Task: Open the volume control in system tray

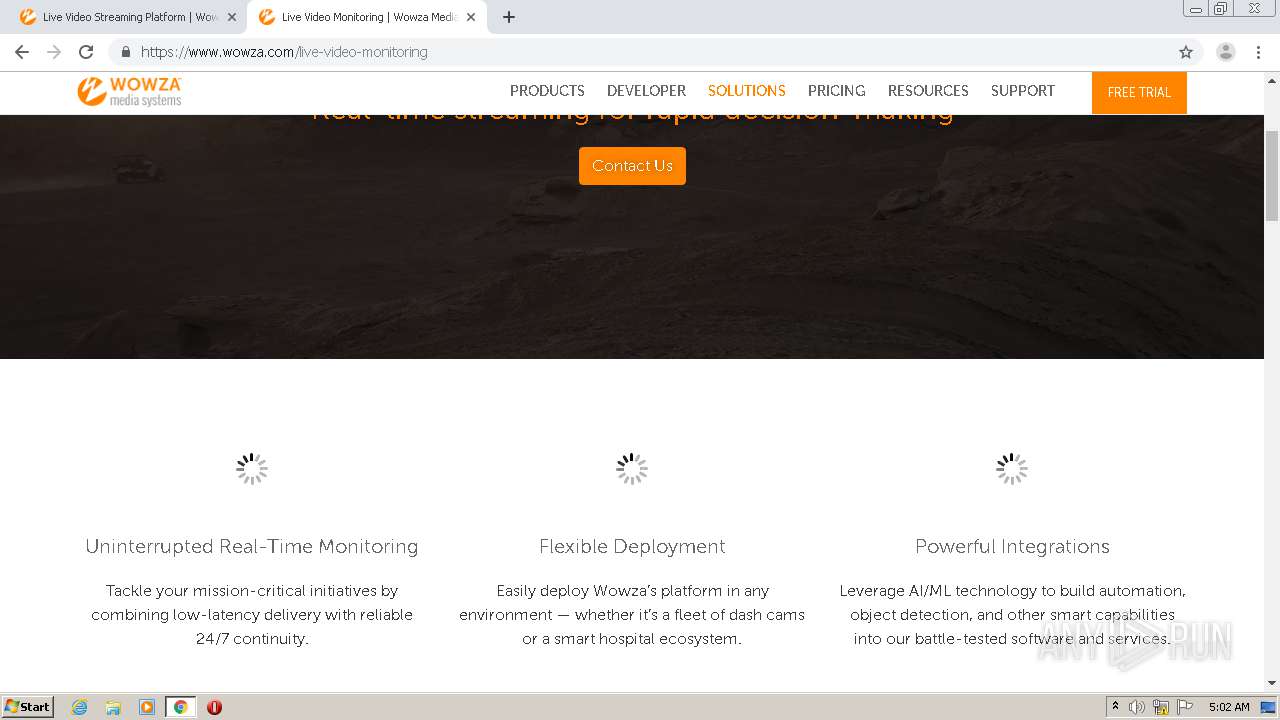Action: [x=1137, y=707]
